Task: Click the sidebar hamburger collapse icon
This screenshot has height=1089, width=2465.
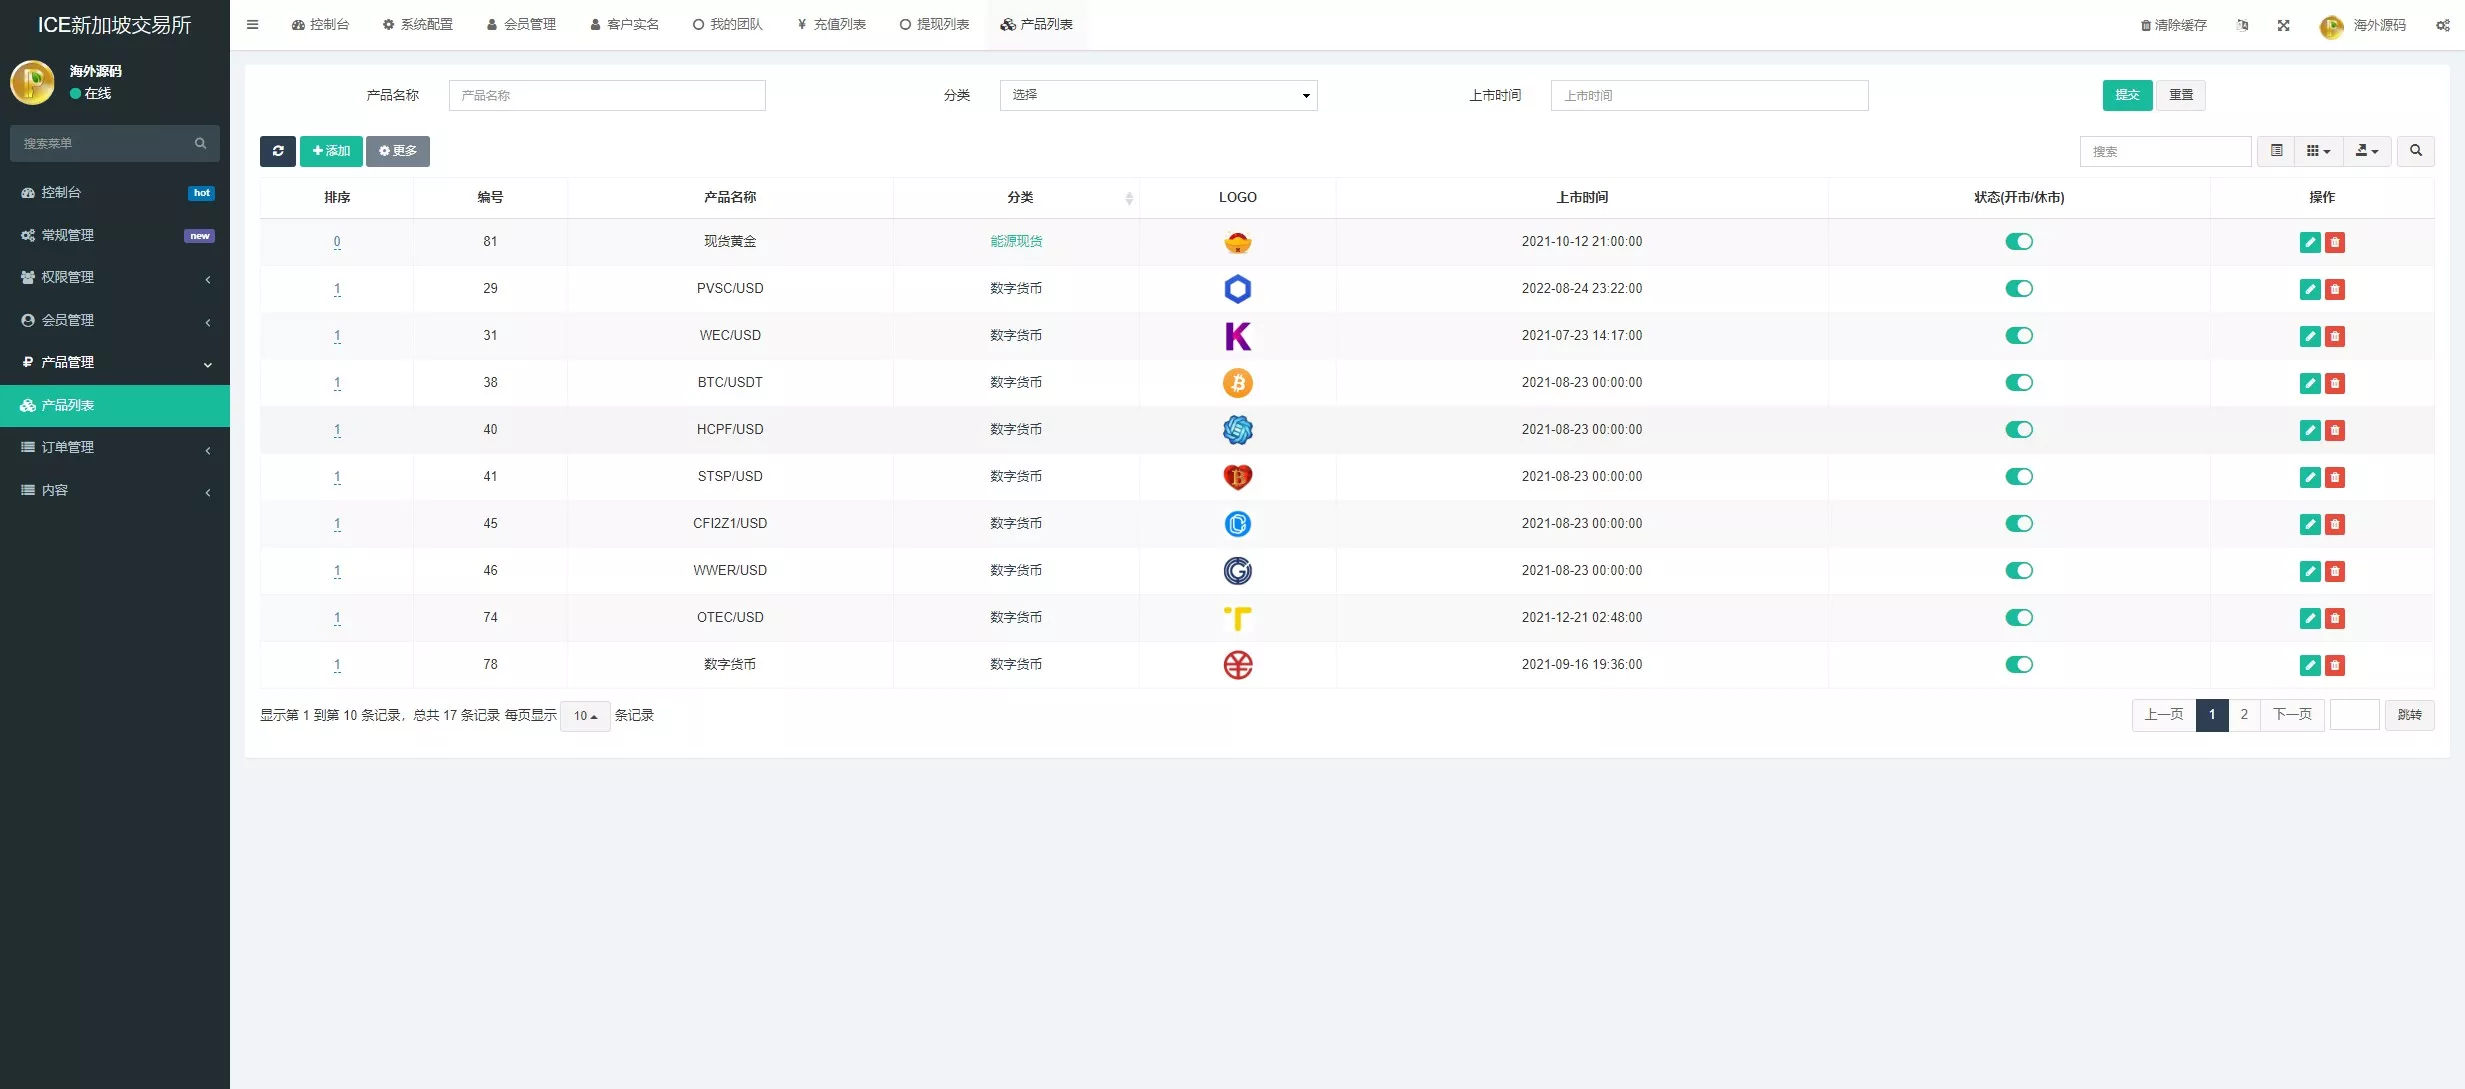Action: tap(253, 24)
